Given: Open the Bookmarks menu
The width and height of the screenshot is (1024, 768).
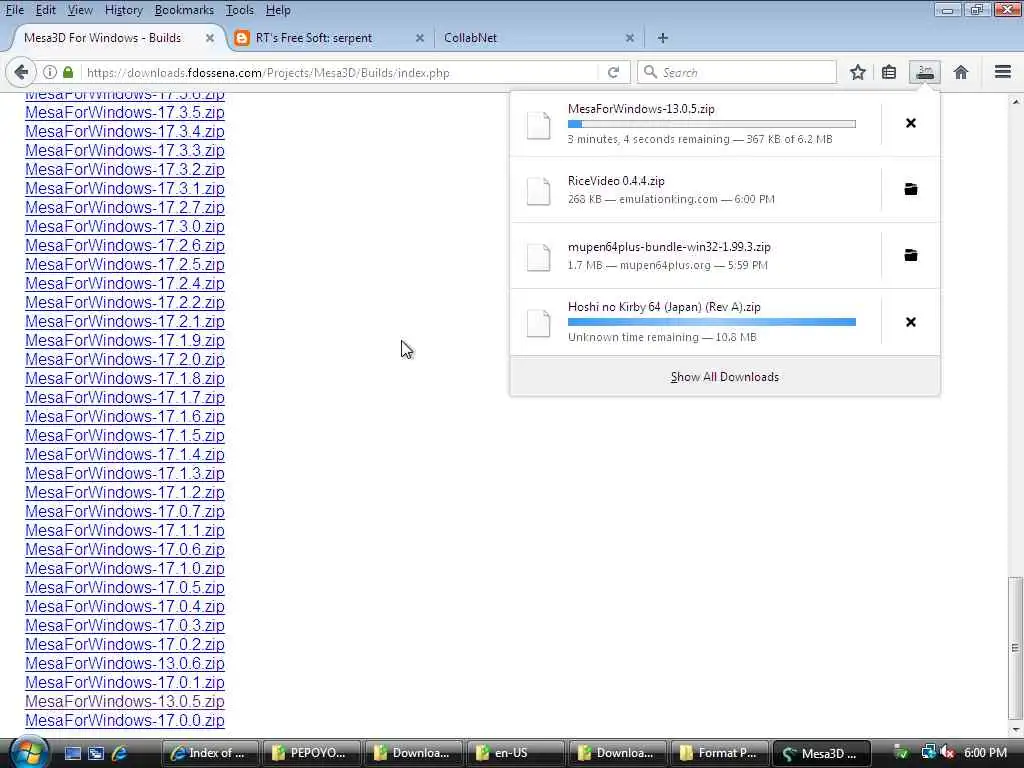Looking at the screenshot, I should pos(184,10).
